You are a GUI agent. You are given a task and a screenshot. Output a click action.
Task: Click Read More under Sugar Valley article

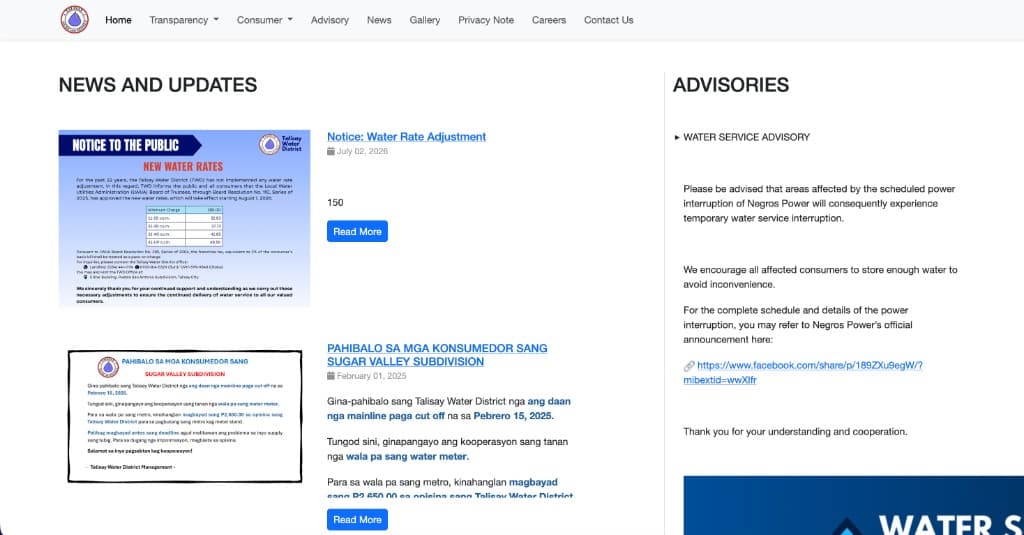357,519
